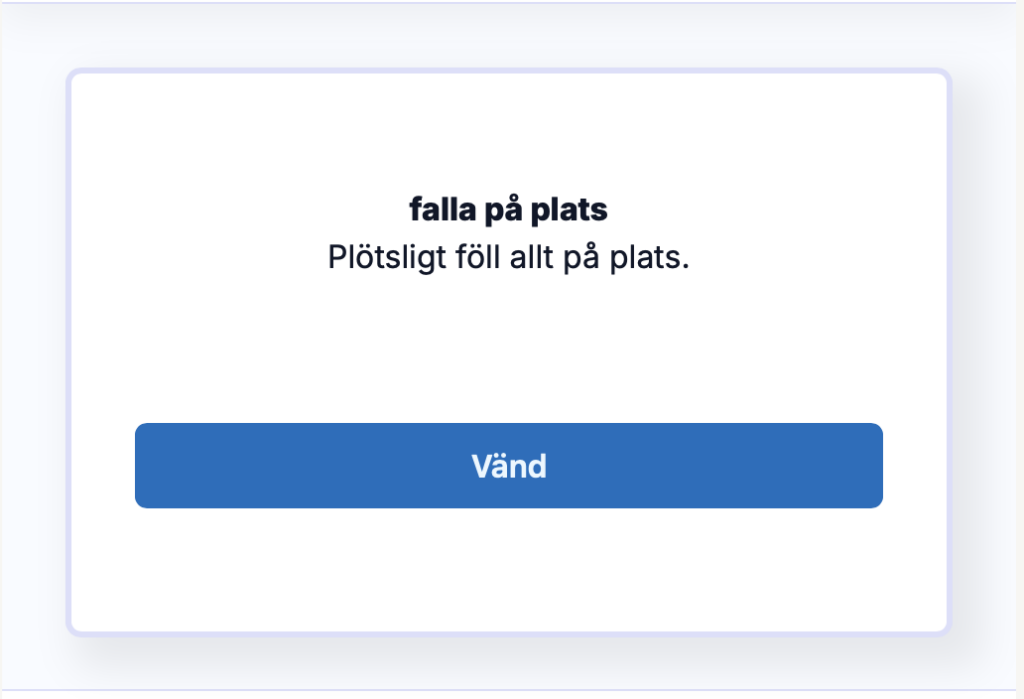Click the gray background right of the flashcard
Viewport: 1024px width, 699px height.
tap(988, 350)
